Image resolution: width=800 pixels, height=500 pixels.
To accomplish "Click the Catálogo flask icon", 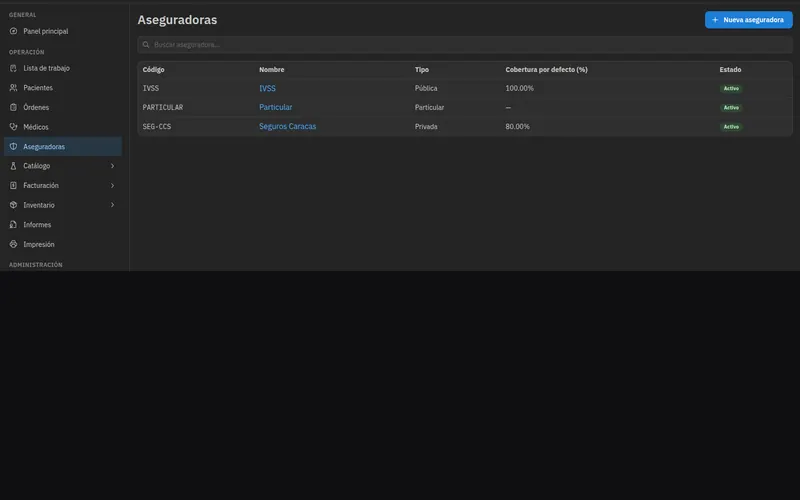I will [x=13, y=166].
